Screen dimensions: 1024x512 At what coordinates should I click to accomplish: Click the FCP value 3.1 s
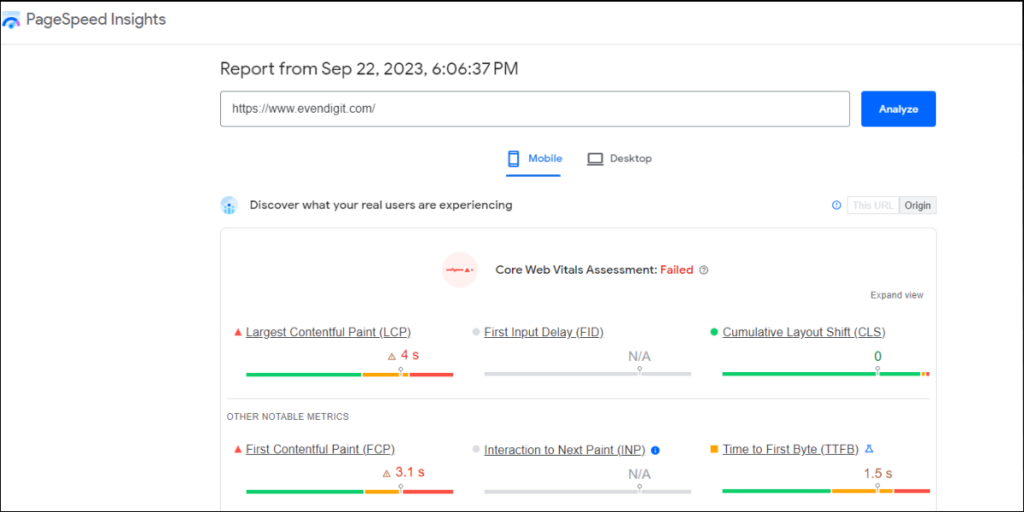tap(410, 473)
